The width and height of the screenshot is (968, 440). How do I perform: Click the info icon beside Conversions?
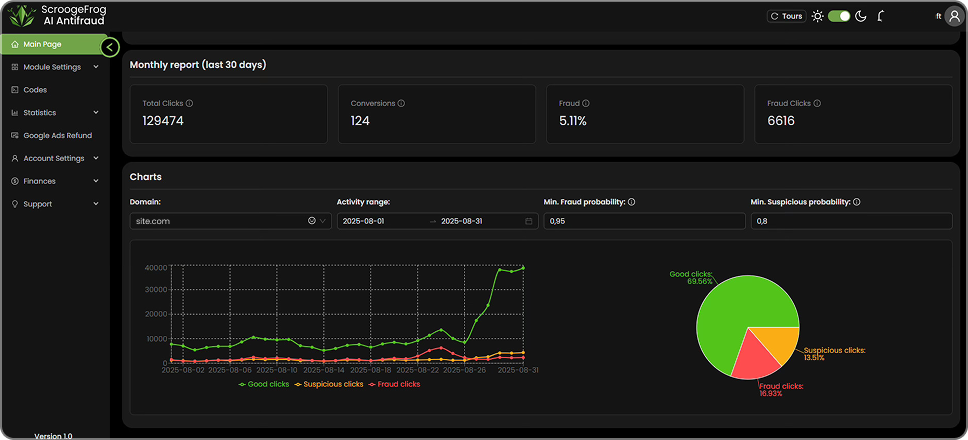tap(402, 103)
